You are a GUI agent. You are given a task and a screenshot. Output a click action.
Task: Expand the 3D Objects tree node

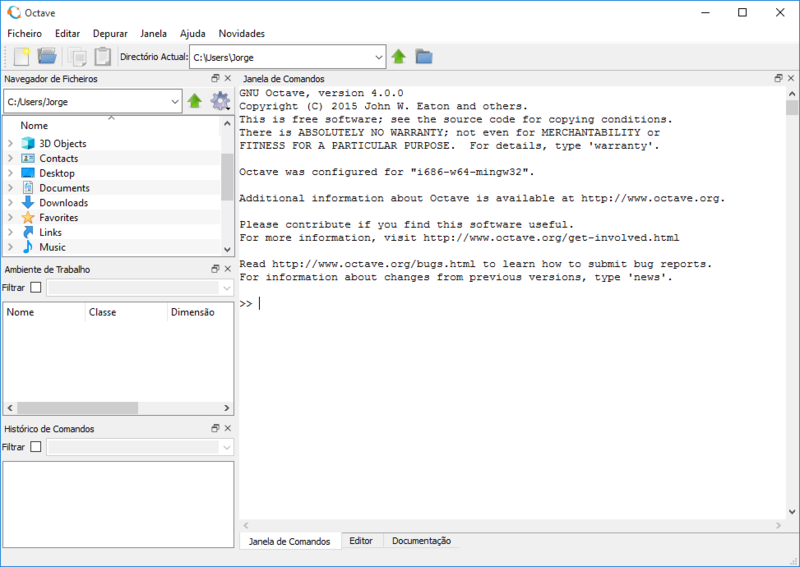(10, 143)
